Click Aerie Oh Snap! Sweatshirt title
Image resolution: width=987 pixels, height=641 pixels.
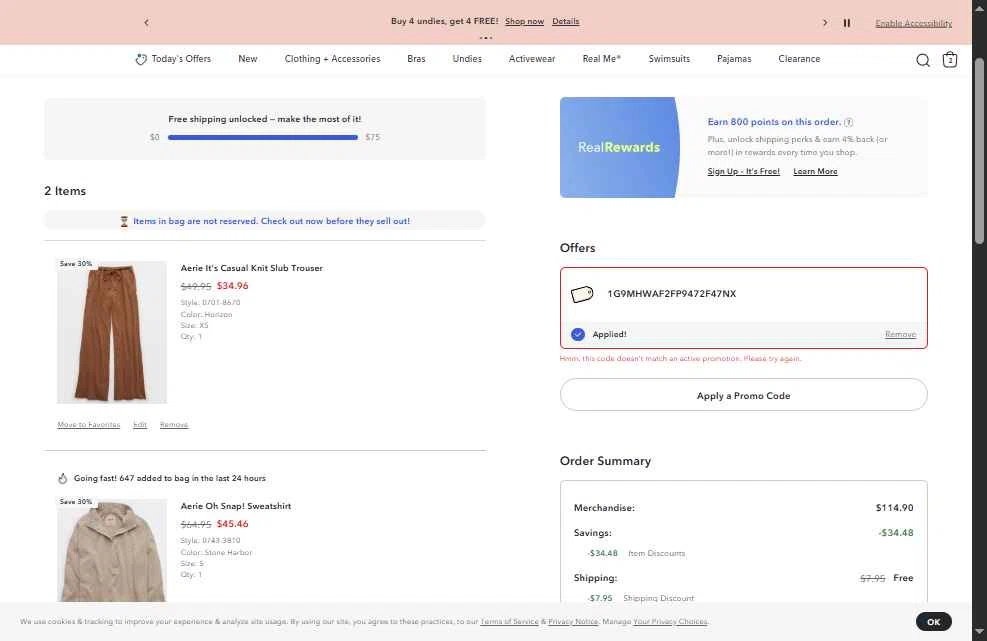pos(236,506)
